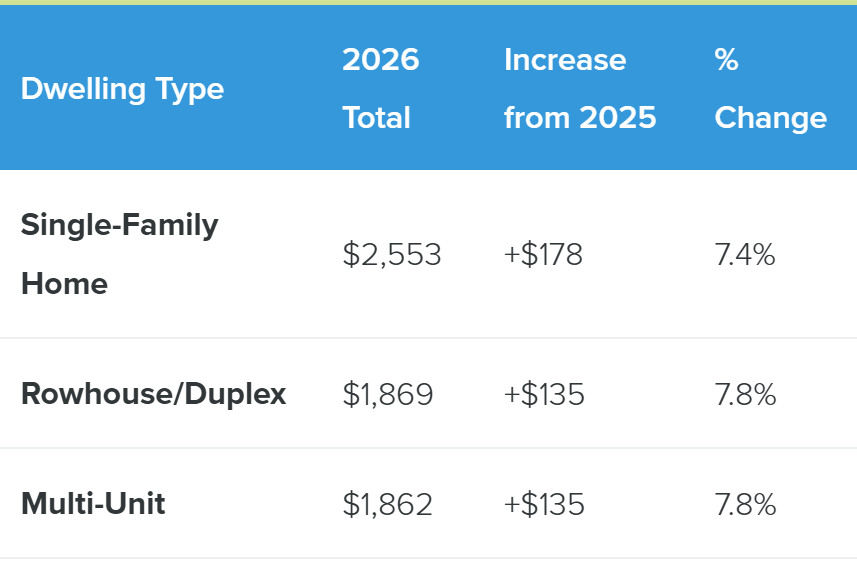This screenshot has height=570, width=857.
Task: Select the $1,869 total cell
Action: 387,395
